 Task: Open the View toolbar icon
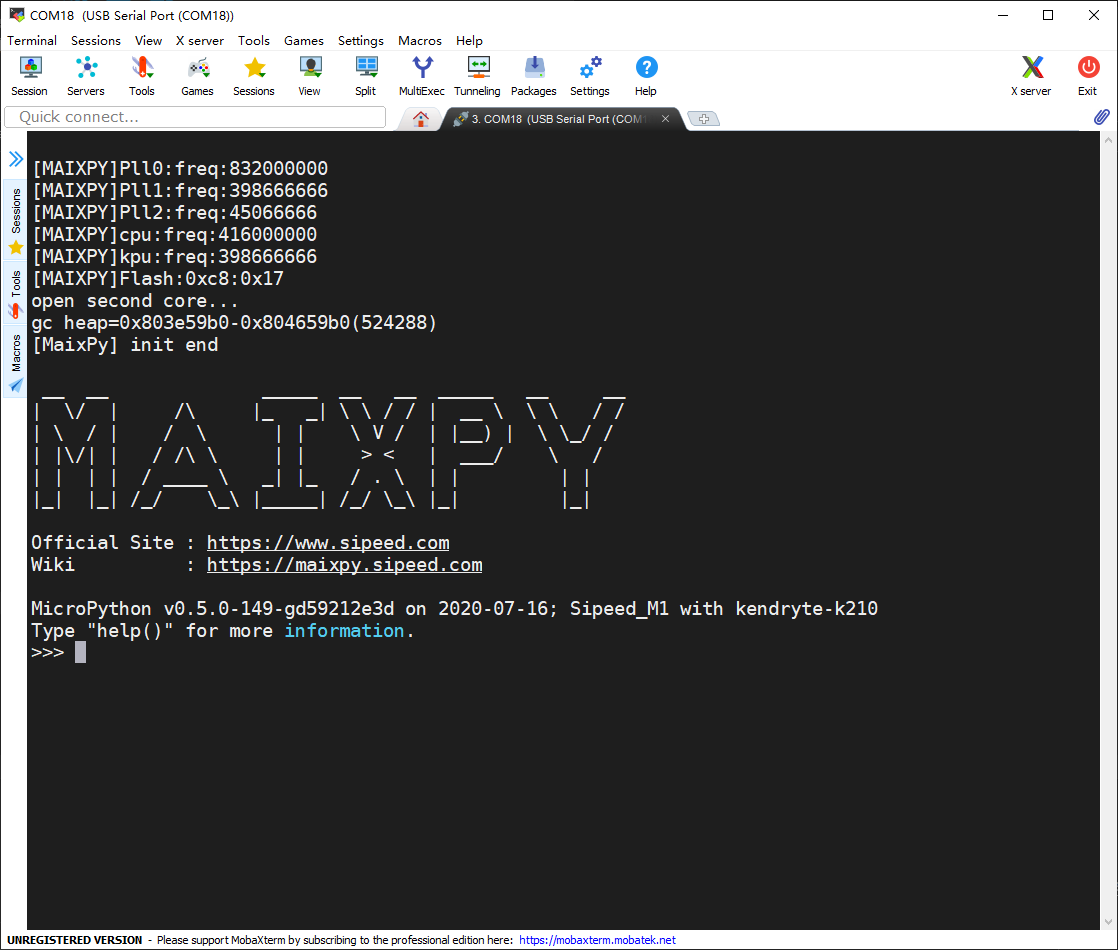pyautogui.click(x=309, y=76)
